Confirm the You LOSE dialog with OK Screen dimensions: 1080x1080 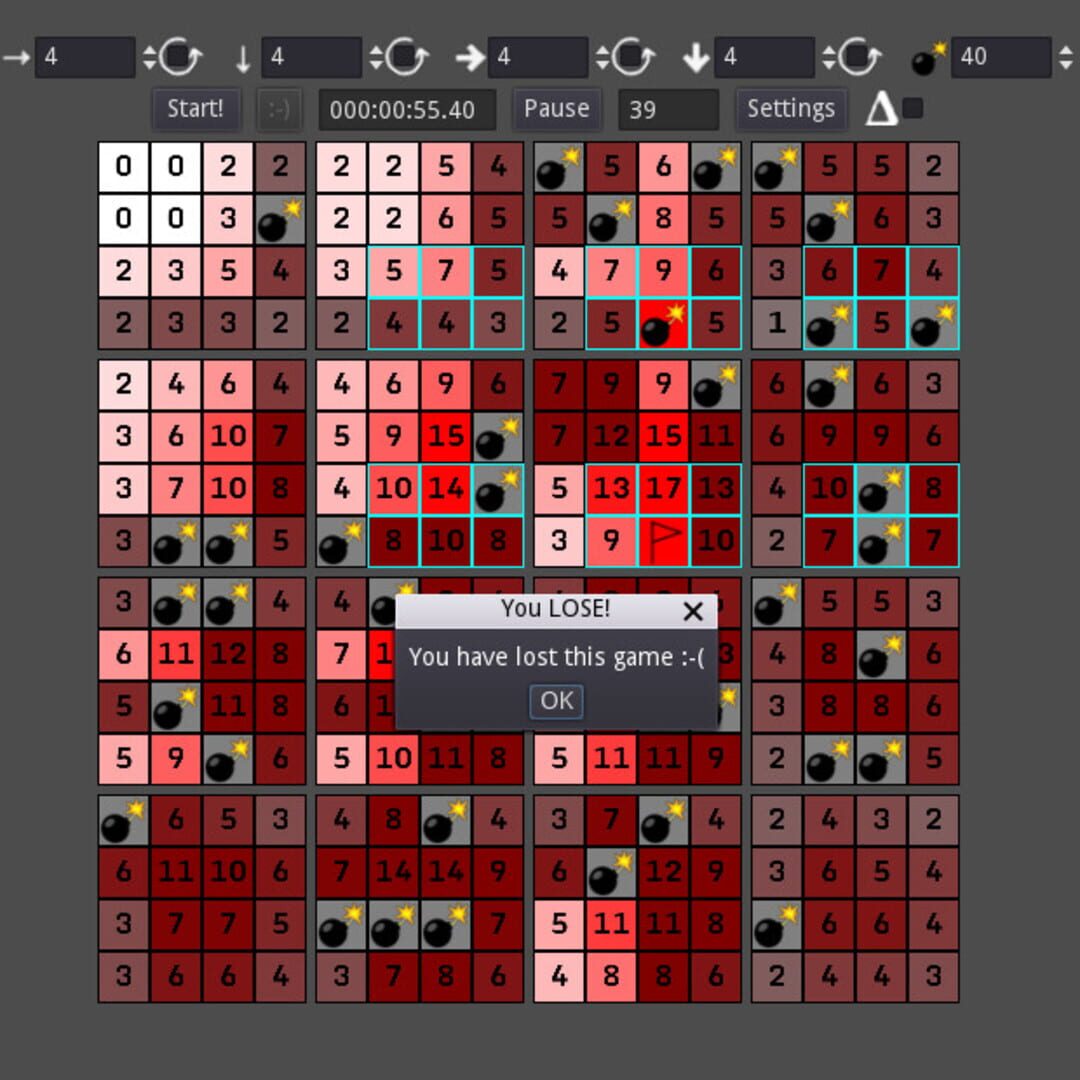point(556,701)
